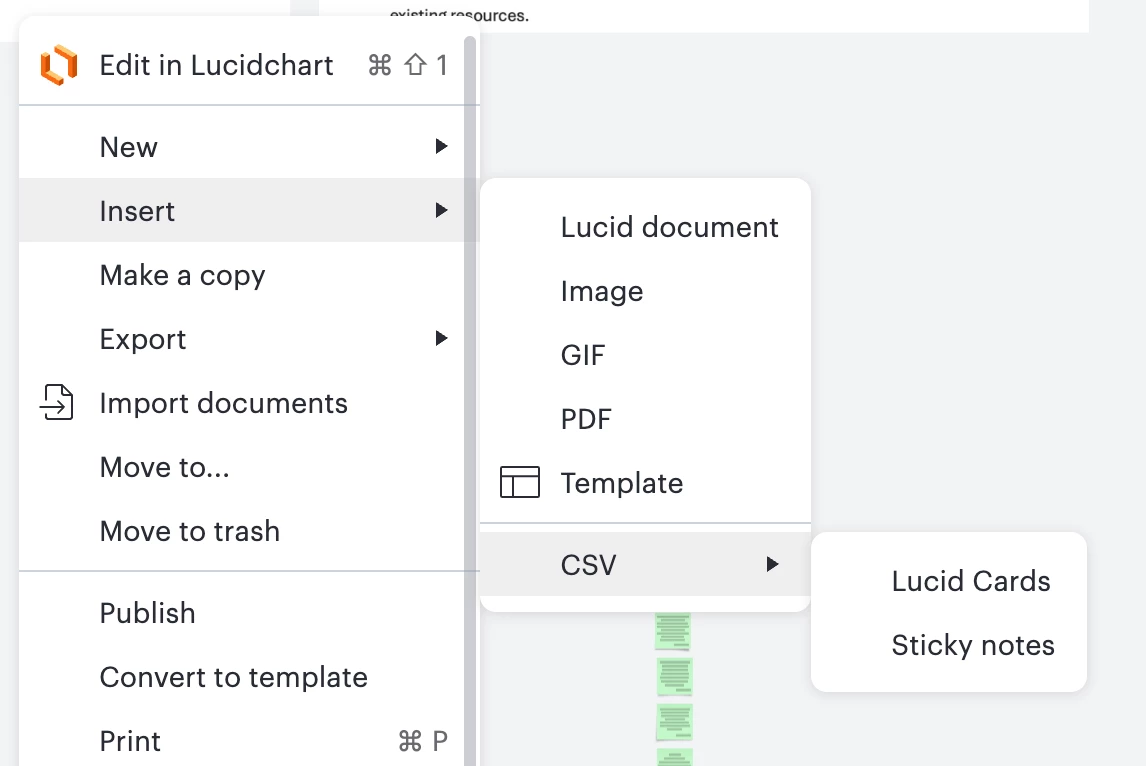Select Template in Insert submenu
Viewport: 1146px width, 766px height.
coord(645,482)
